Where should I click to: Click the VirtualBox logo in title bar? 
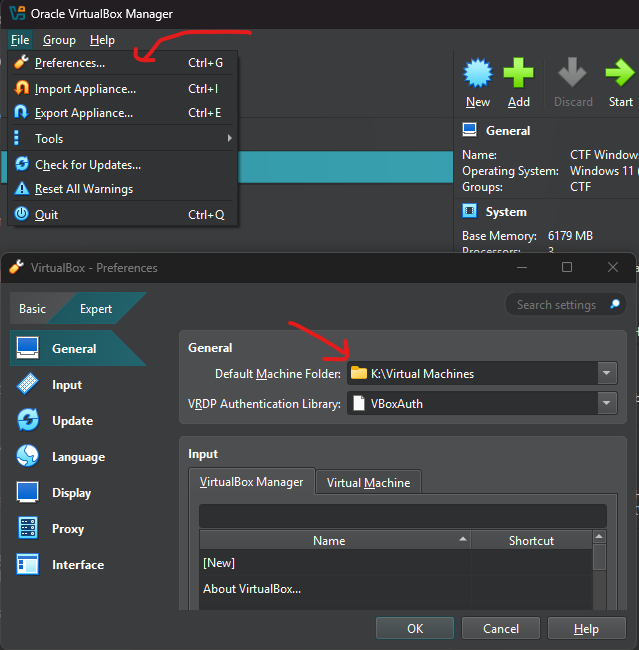[x=17, y=13]
